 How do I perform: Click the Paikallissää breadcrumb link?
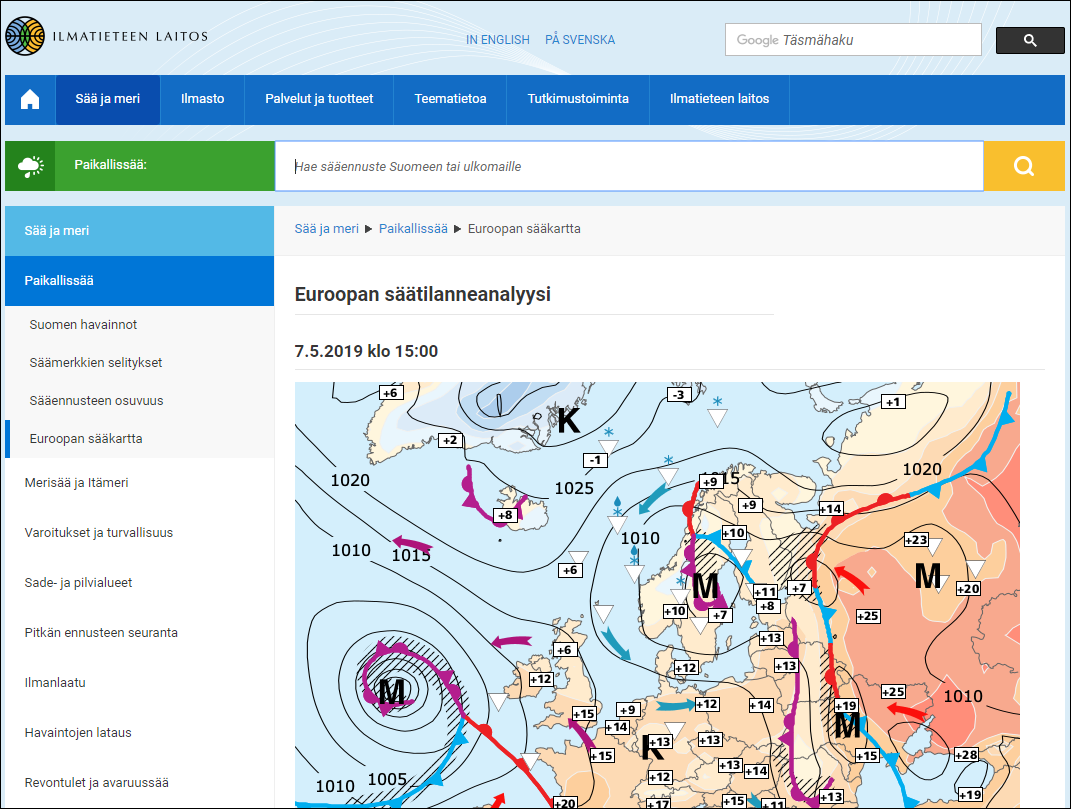pos(413,228)
